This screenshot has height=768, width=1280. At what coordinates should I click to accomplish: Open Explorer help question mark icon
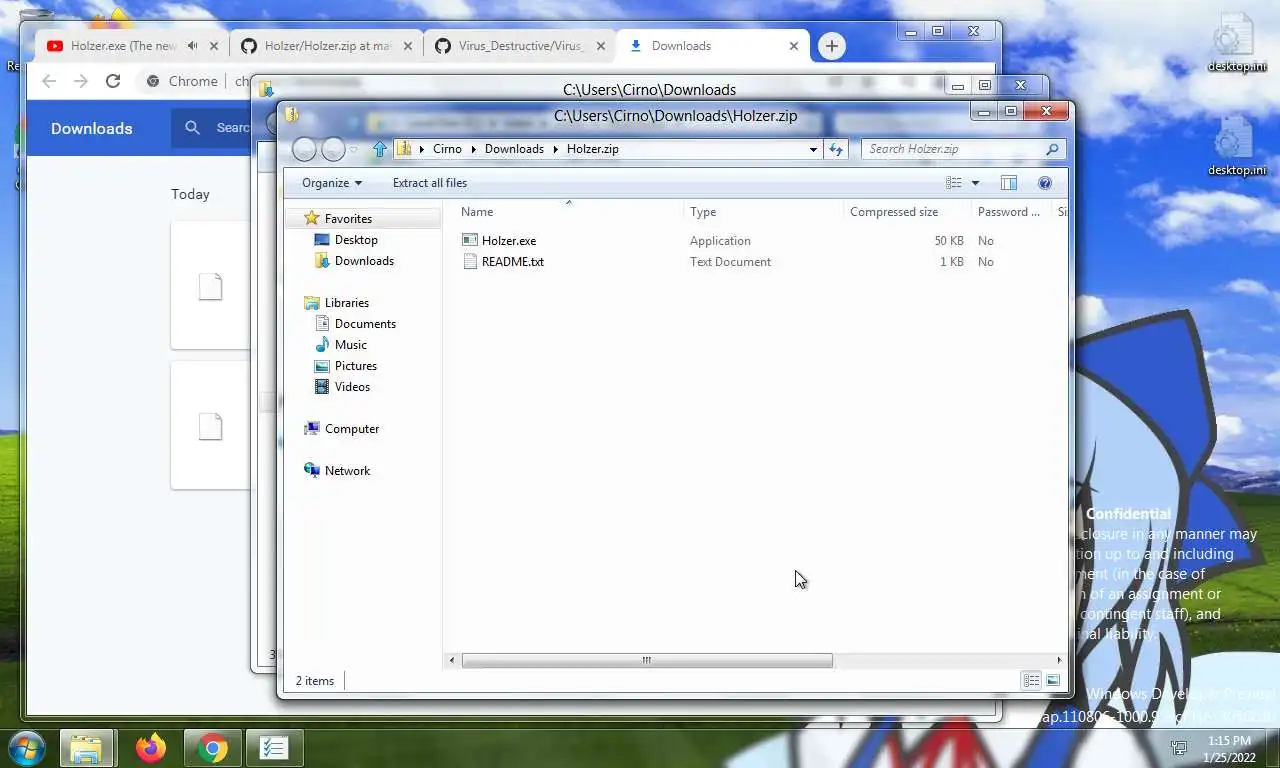1045,183
